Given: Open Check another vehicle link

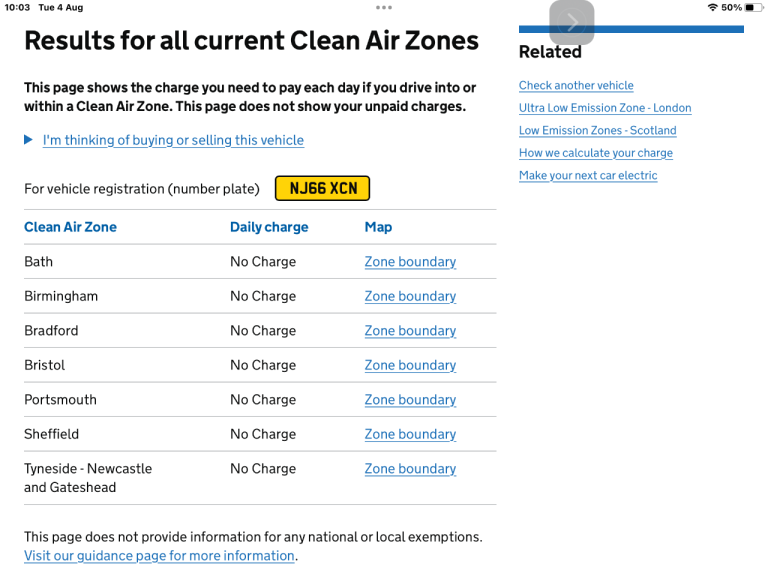Looking at the screenshot, I should point(576,85).
